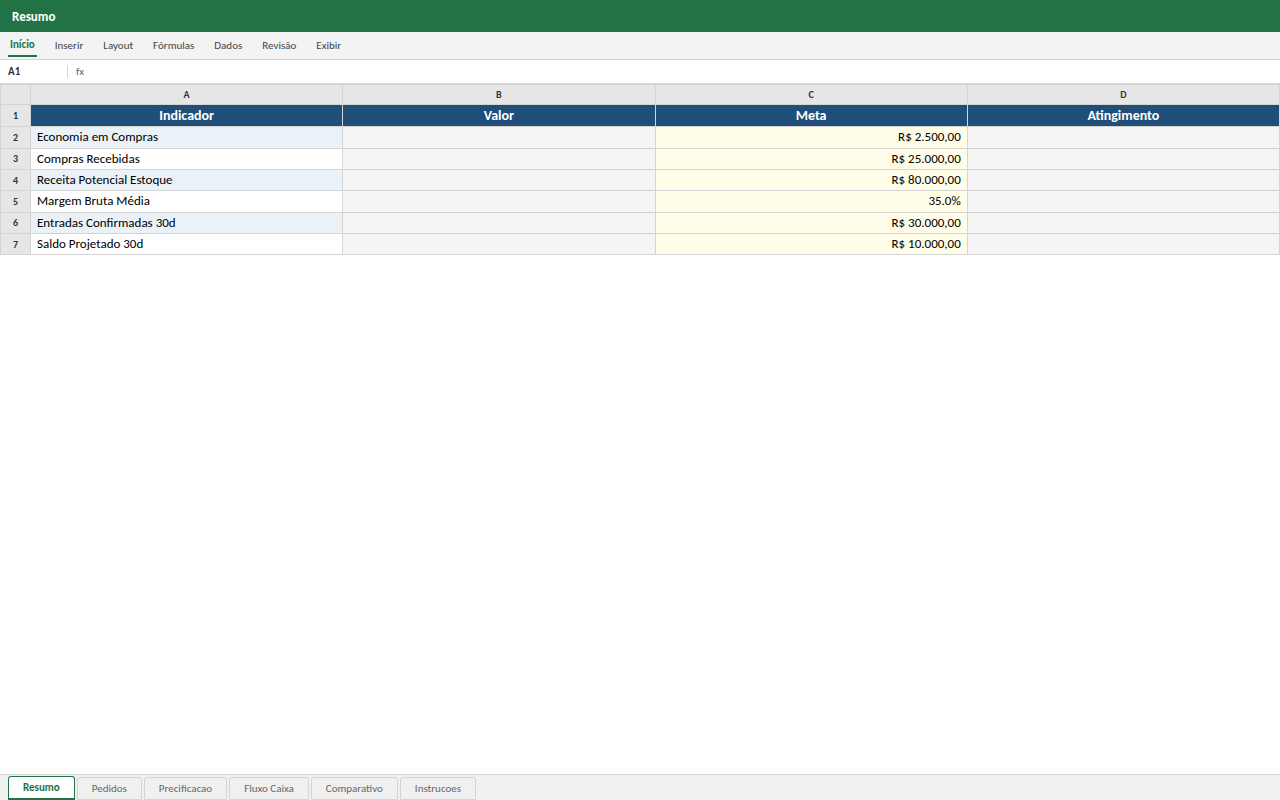Click the fx formula bar field
Image resolution: width=1280 pixels, height=800 pixels.
point(676,72)
